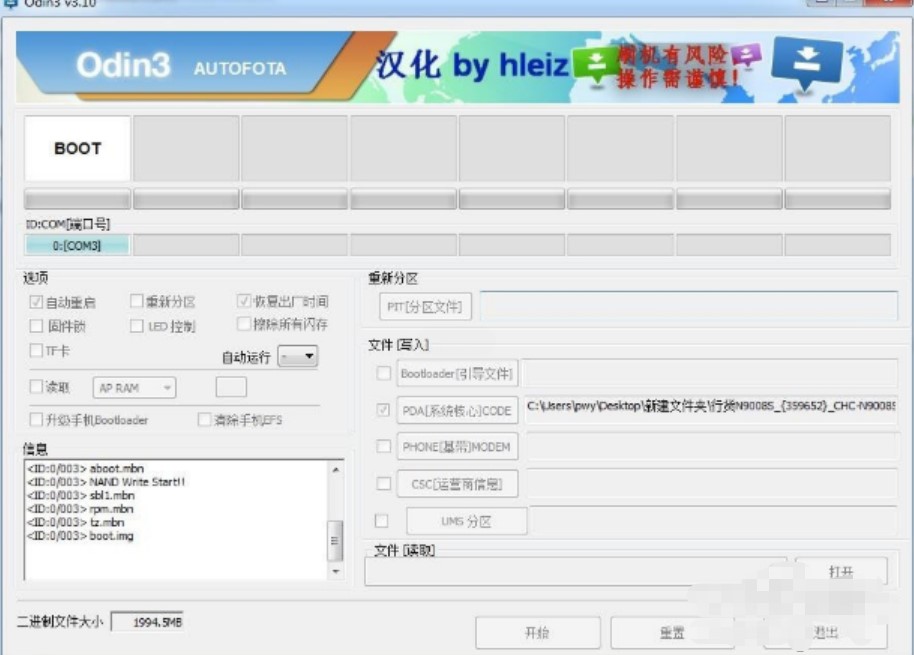This screenshot has height=655, width=914.
Task: Toggle the 恢复出厂时间 checkbox
Action: click(244, 301)
